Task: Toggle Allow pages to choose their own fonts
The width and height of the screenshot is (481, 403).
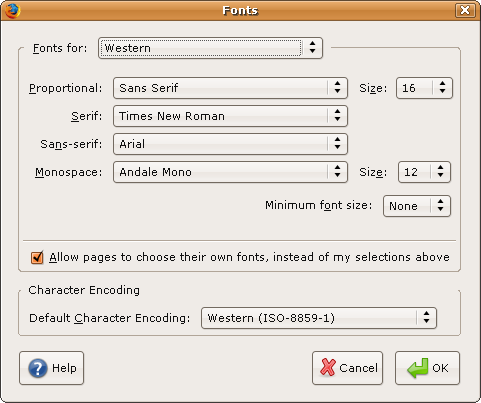Action: click(x=37, y=258)
